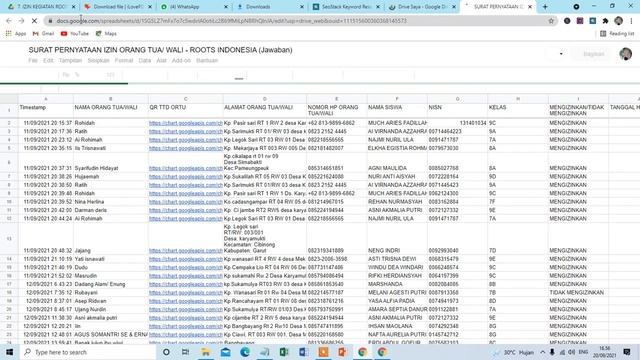Select the NISN value 131401034

pyautogui.click(x=458, y=123)
